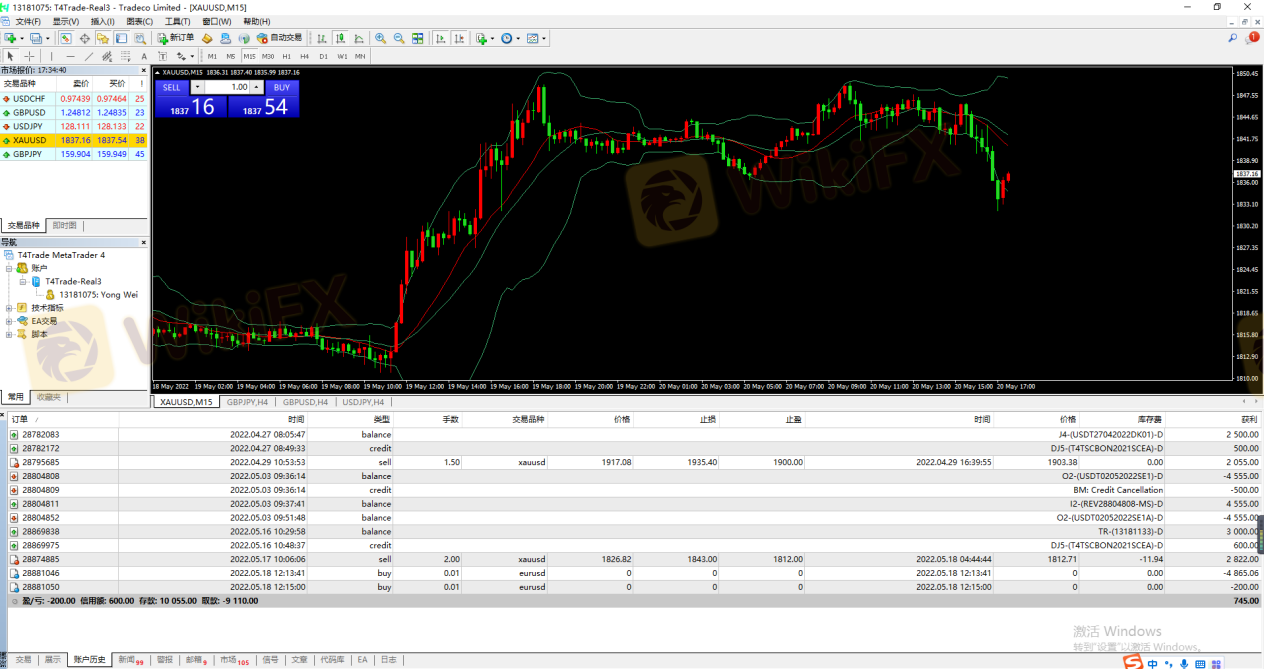
Task: Open volume dropdown in one-click trade panel
Action: (196, 87)
